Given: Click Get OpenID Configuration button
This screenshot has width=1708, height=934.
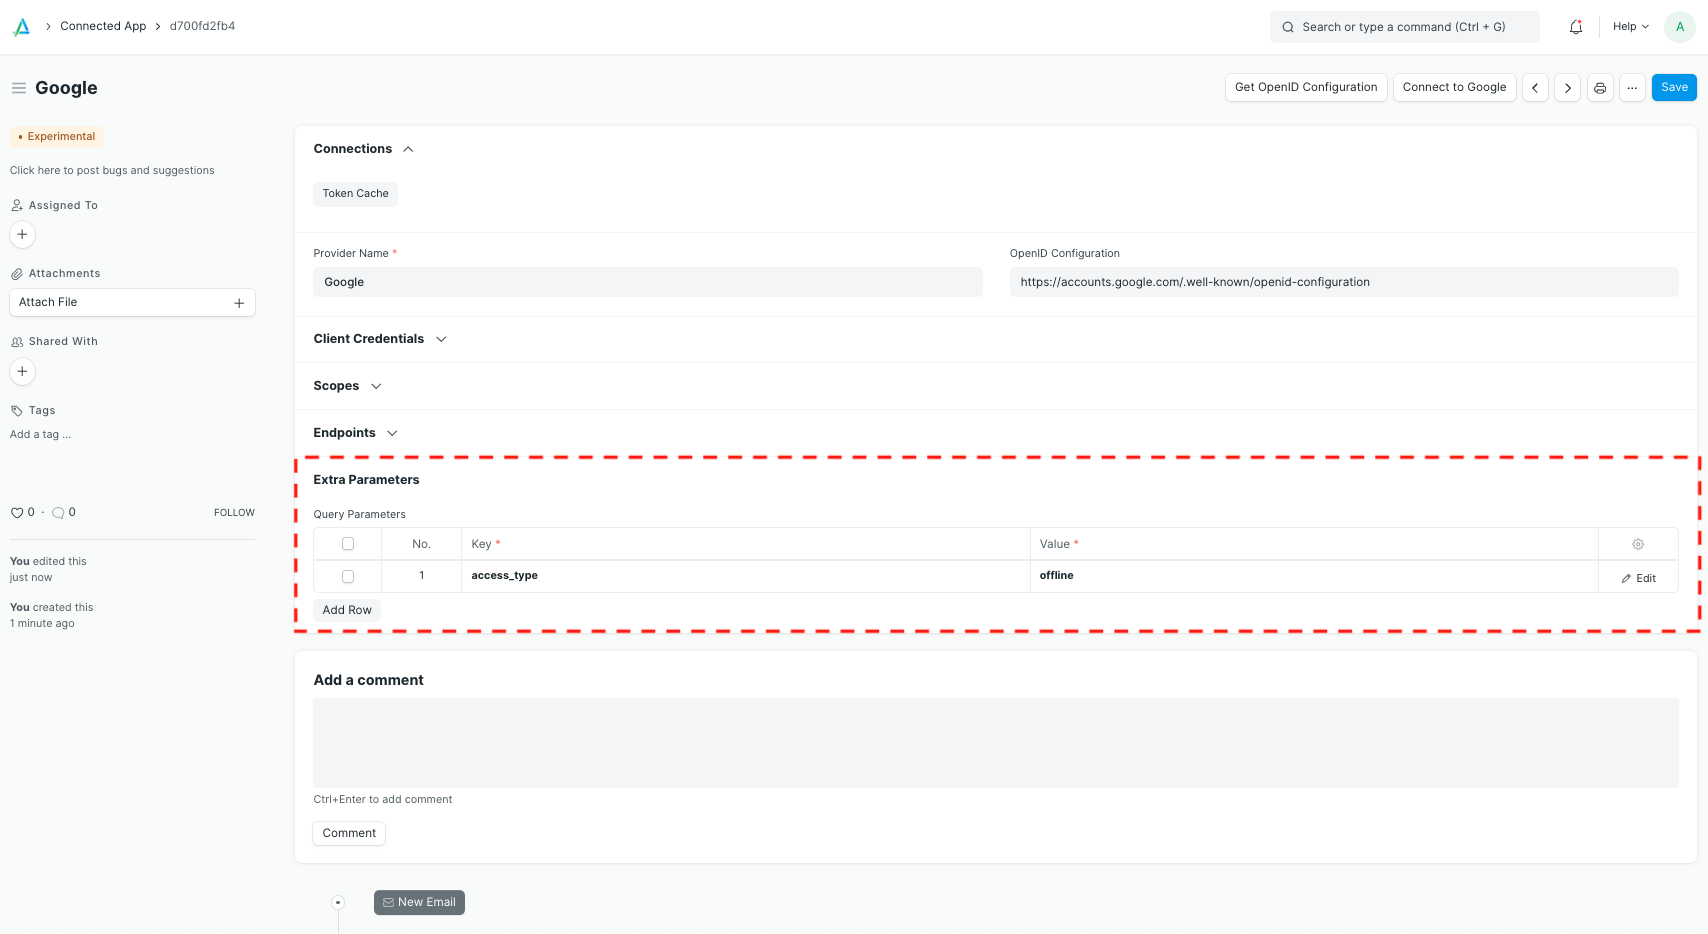Looking at the screenshot, I should pos(1306,88).
